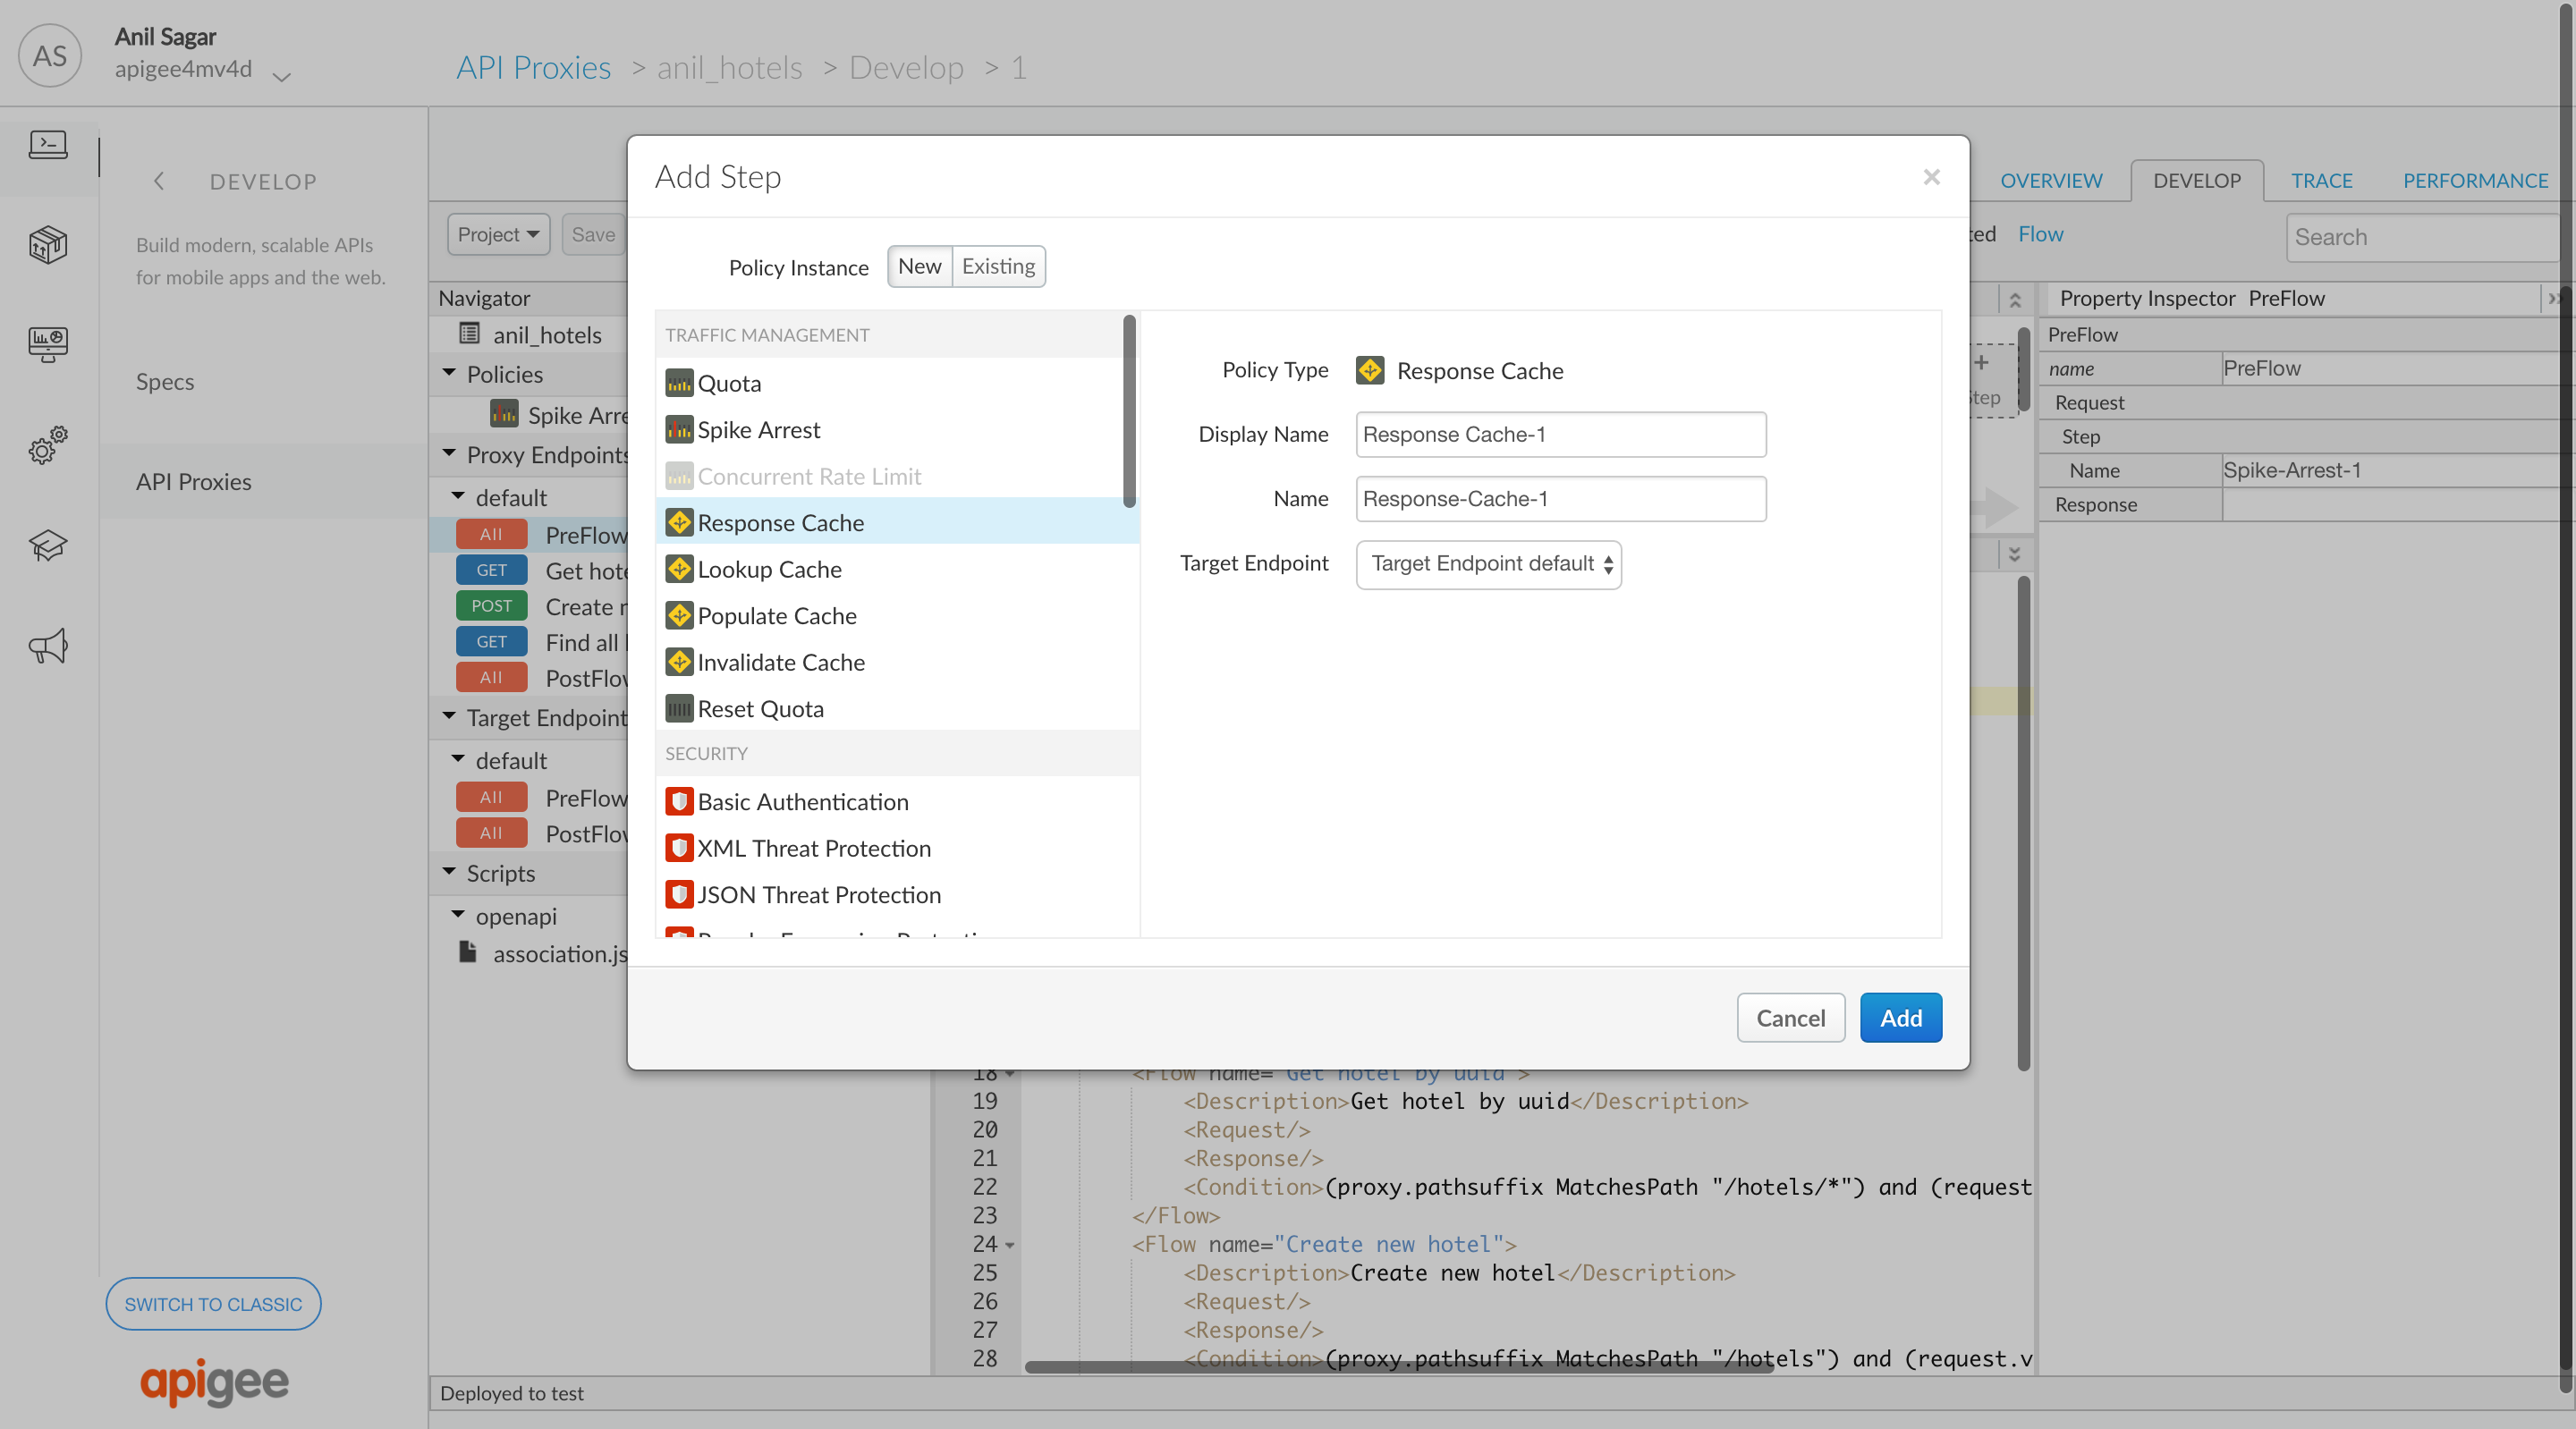This screenshot has height=1429, width=2576.
Task: Open the Learn graduation cap icon
Action: (48, 546)
